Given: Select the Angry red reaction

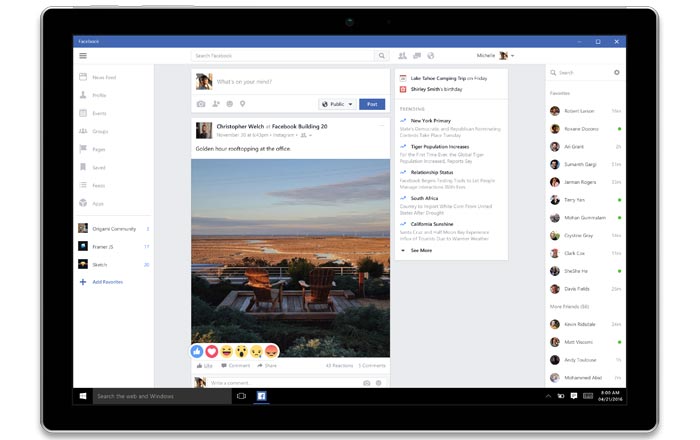Looking at the screenshot, I should 271,352.
